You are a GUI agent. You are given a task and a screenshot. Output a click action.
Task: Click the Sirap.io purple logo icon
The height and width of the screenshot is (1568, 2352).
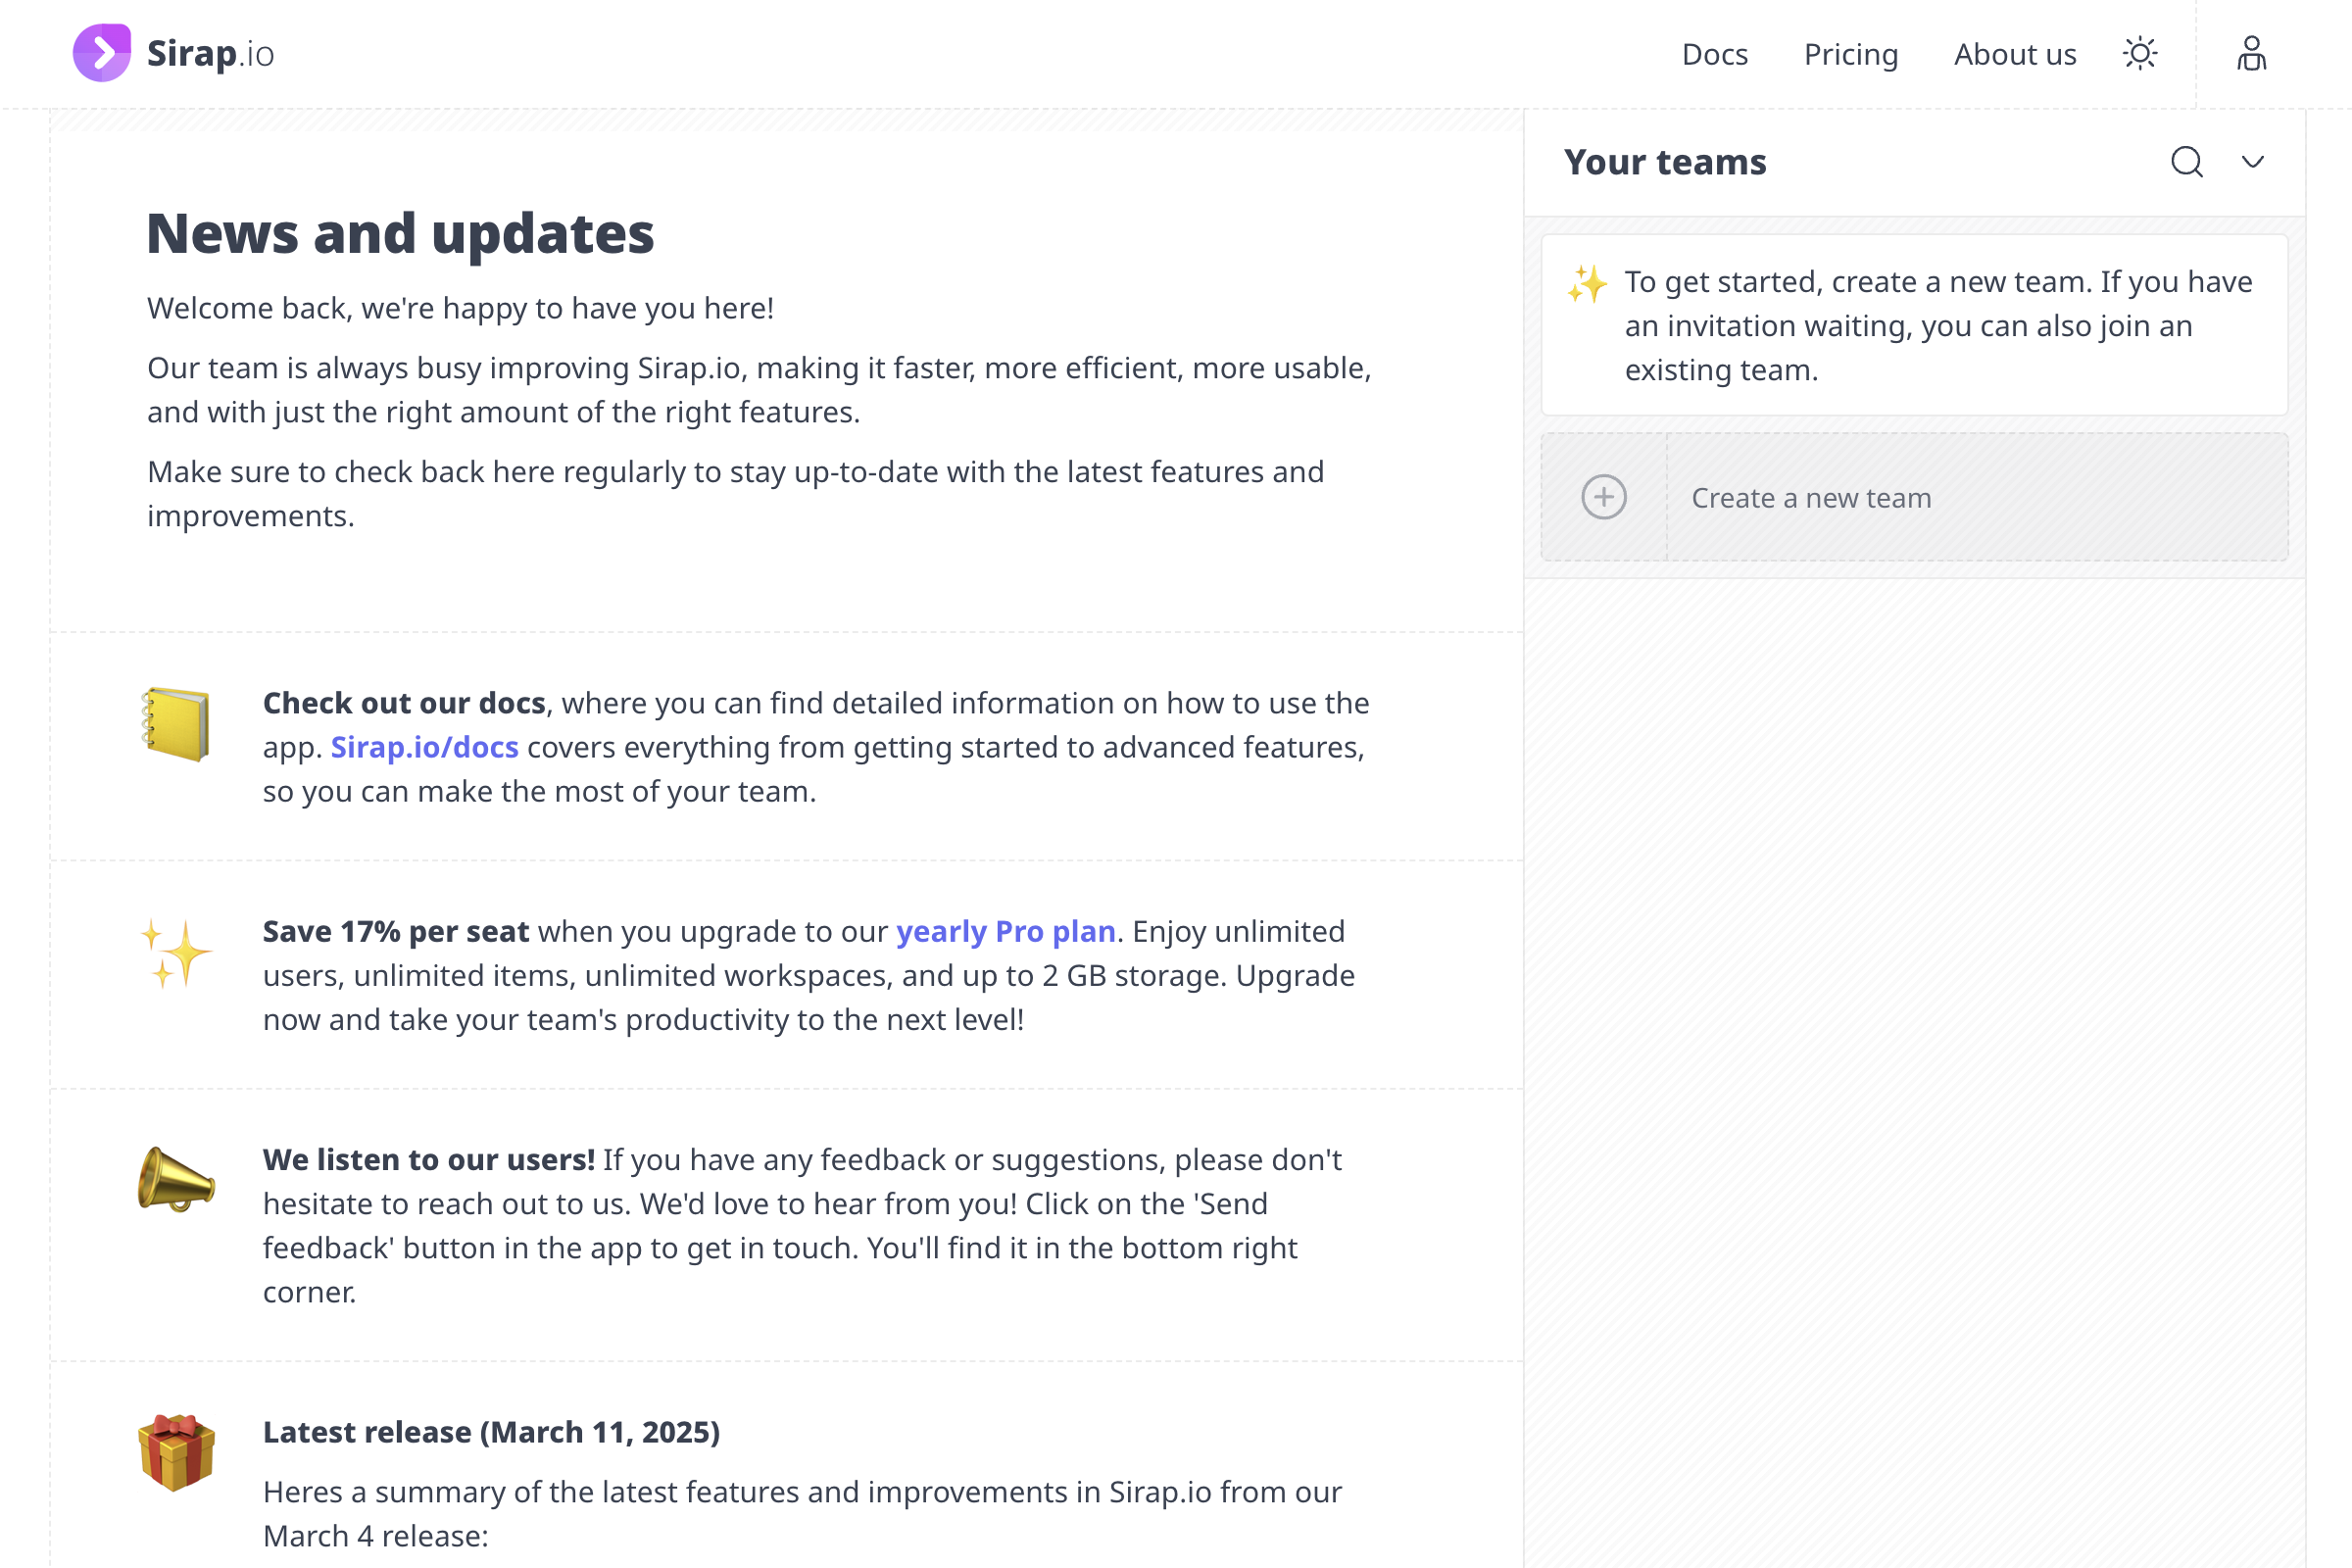click(102, 53)
